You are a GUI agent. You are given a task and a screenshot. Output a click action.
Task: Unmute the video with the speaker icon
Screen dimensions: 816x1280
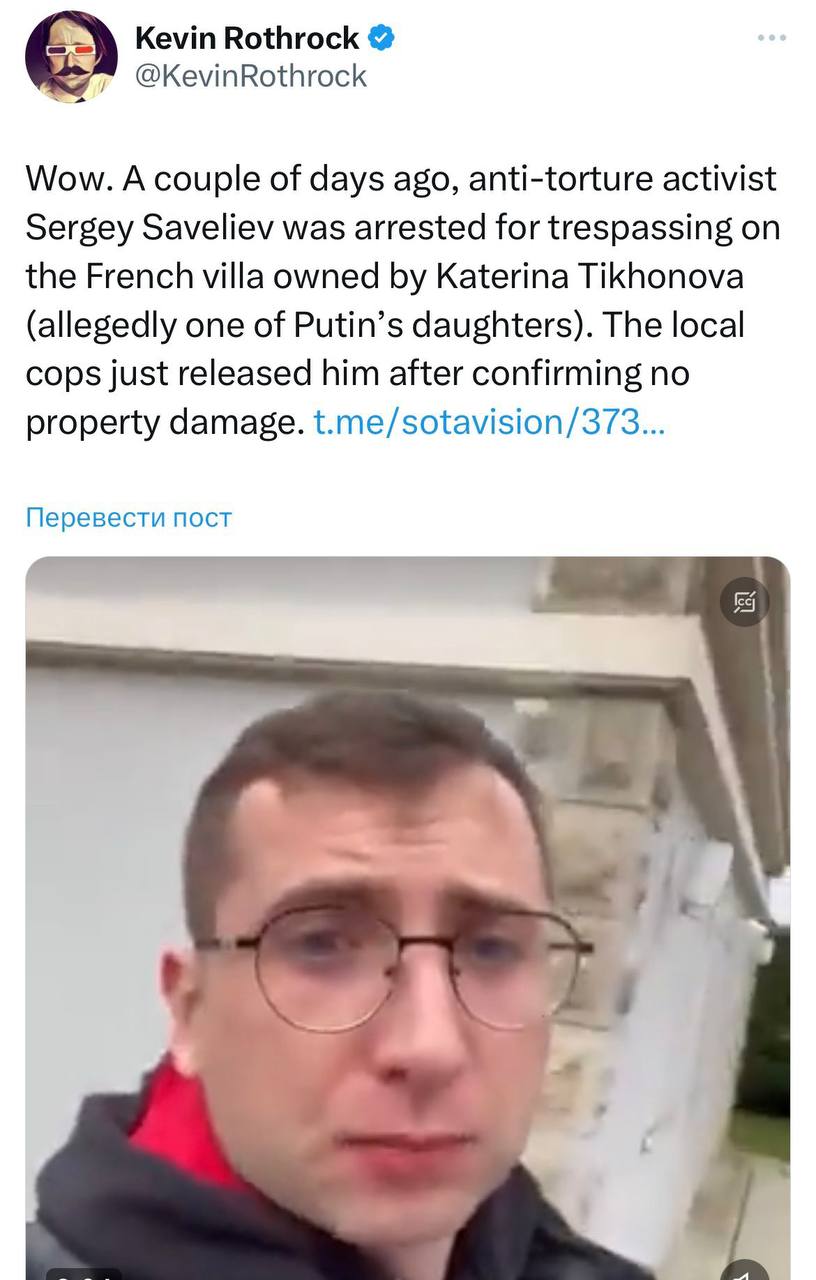745,1269
